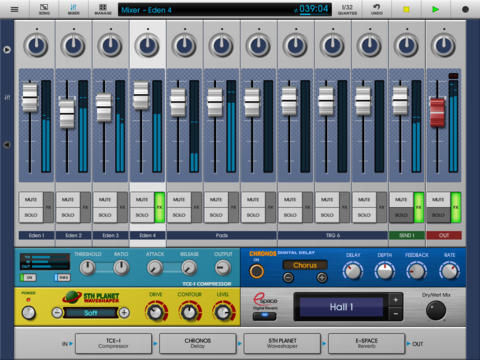Start playback with green play button

coord(435,9)
